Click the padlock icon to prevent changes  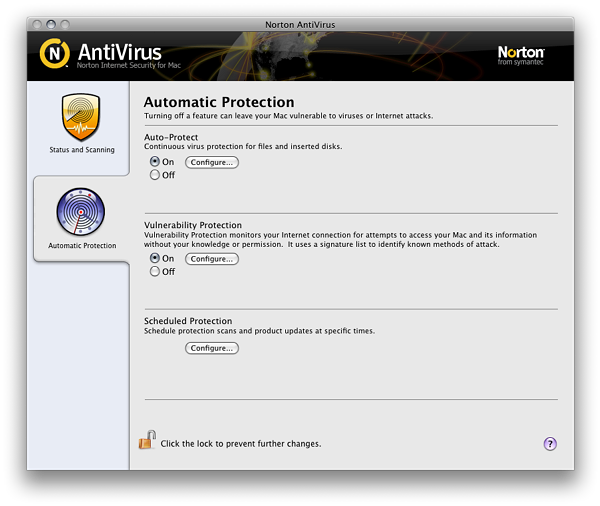[147, 439]
